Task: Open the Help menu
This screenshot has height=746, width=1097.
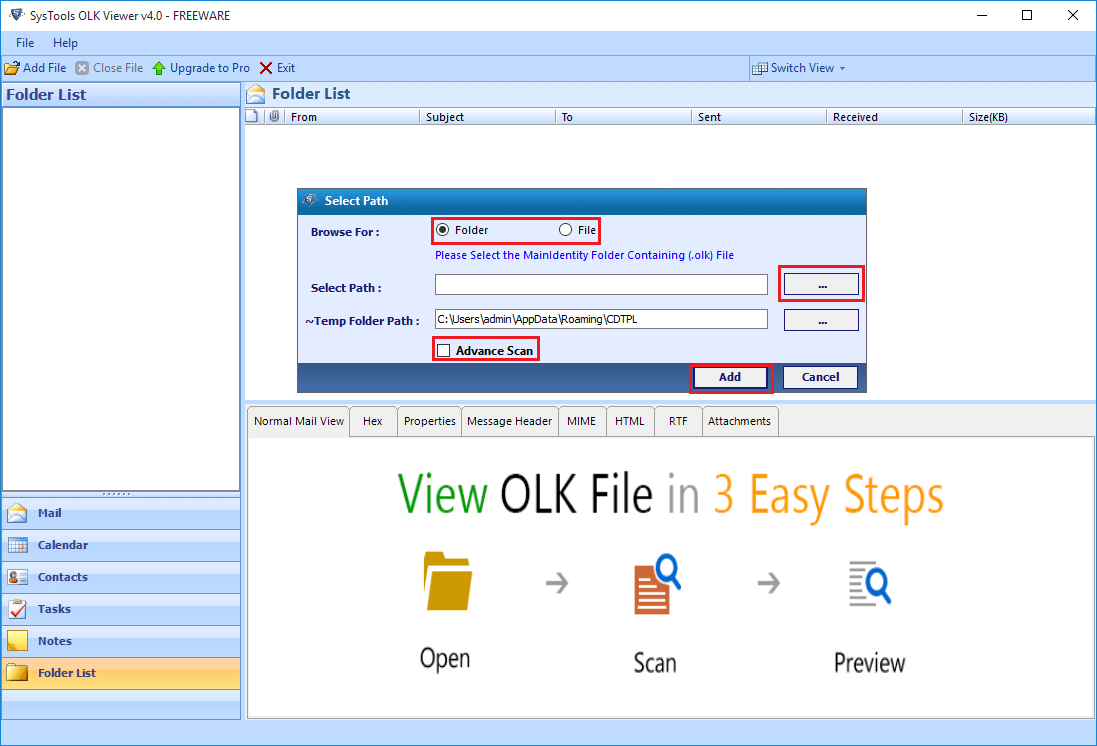Action: (x=65, y=43)
